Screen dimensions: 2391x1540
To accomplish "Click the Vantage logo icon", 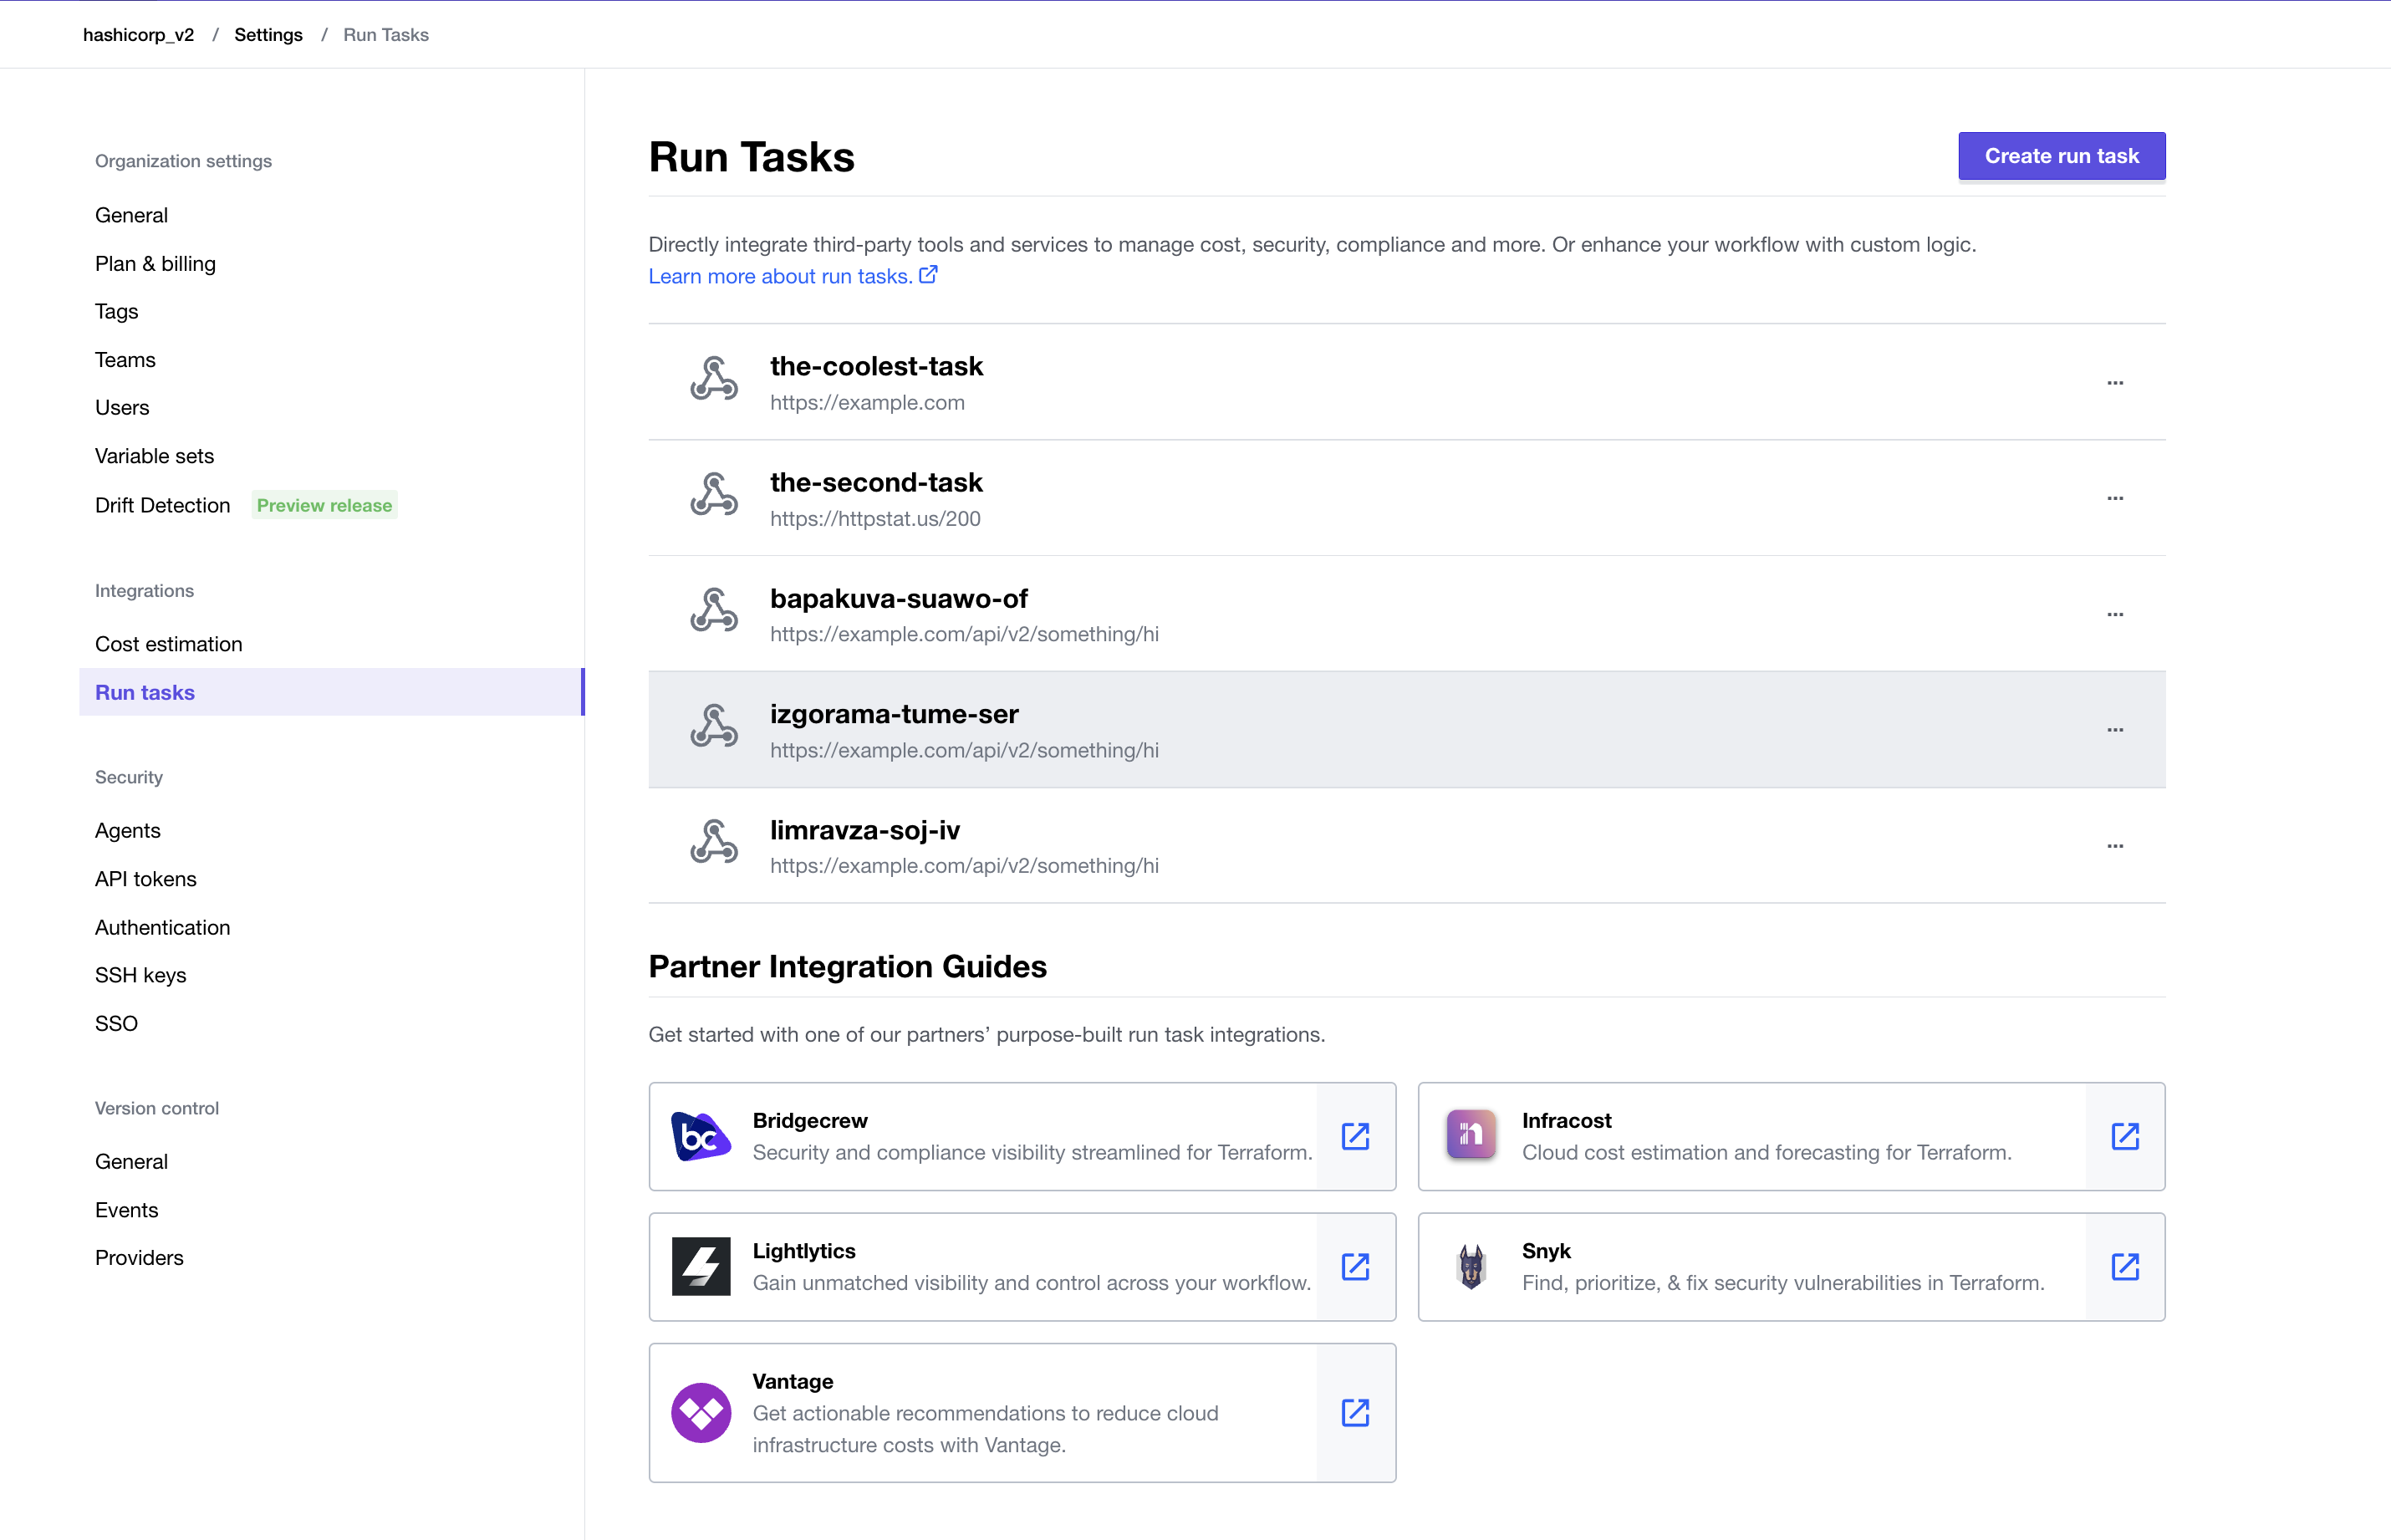I will tap(701, 1413).
